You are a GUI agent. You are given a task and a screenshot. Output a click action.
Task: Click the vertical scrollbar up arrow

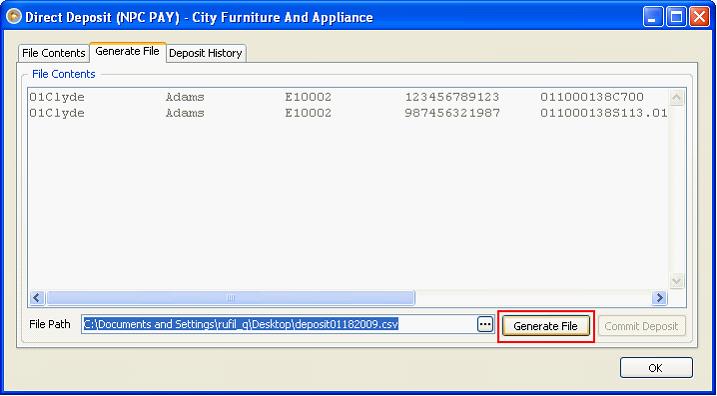pyautogui.click(x=676, y=97)
